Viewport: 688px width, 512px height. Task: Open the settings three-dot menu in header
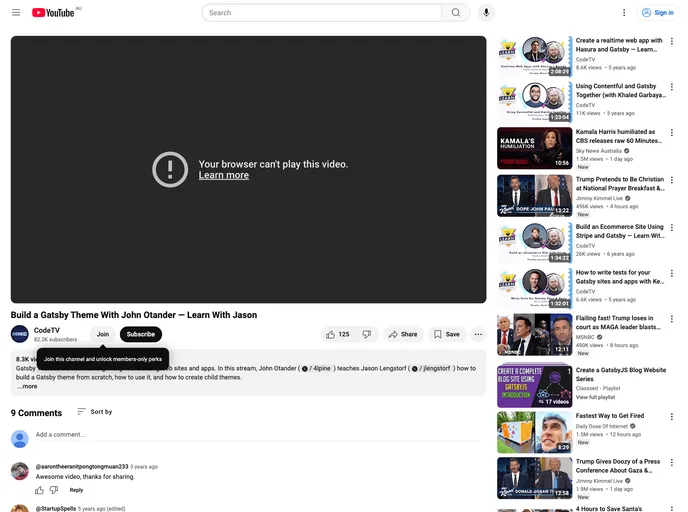(x=624, y=13)
